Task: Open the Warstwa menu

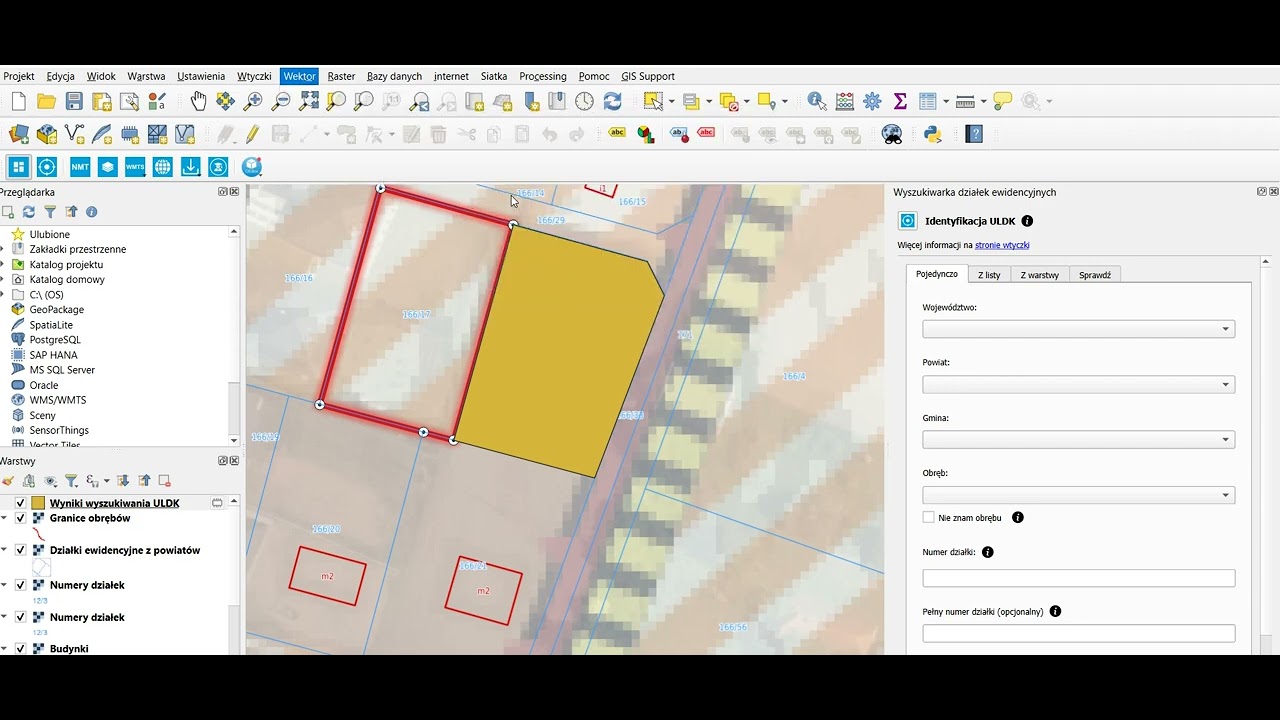Action: (146, 76)
